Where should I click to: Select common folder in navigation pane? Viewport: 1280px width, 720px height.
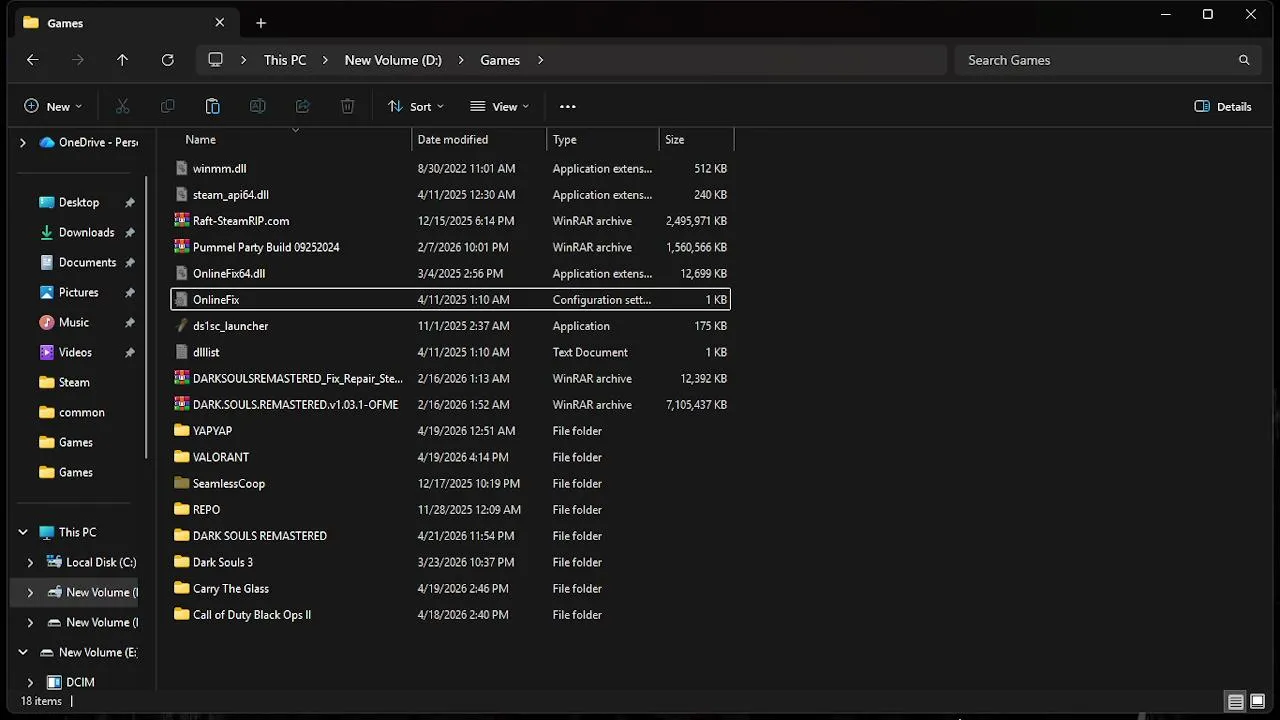point(81,412)
